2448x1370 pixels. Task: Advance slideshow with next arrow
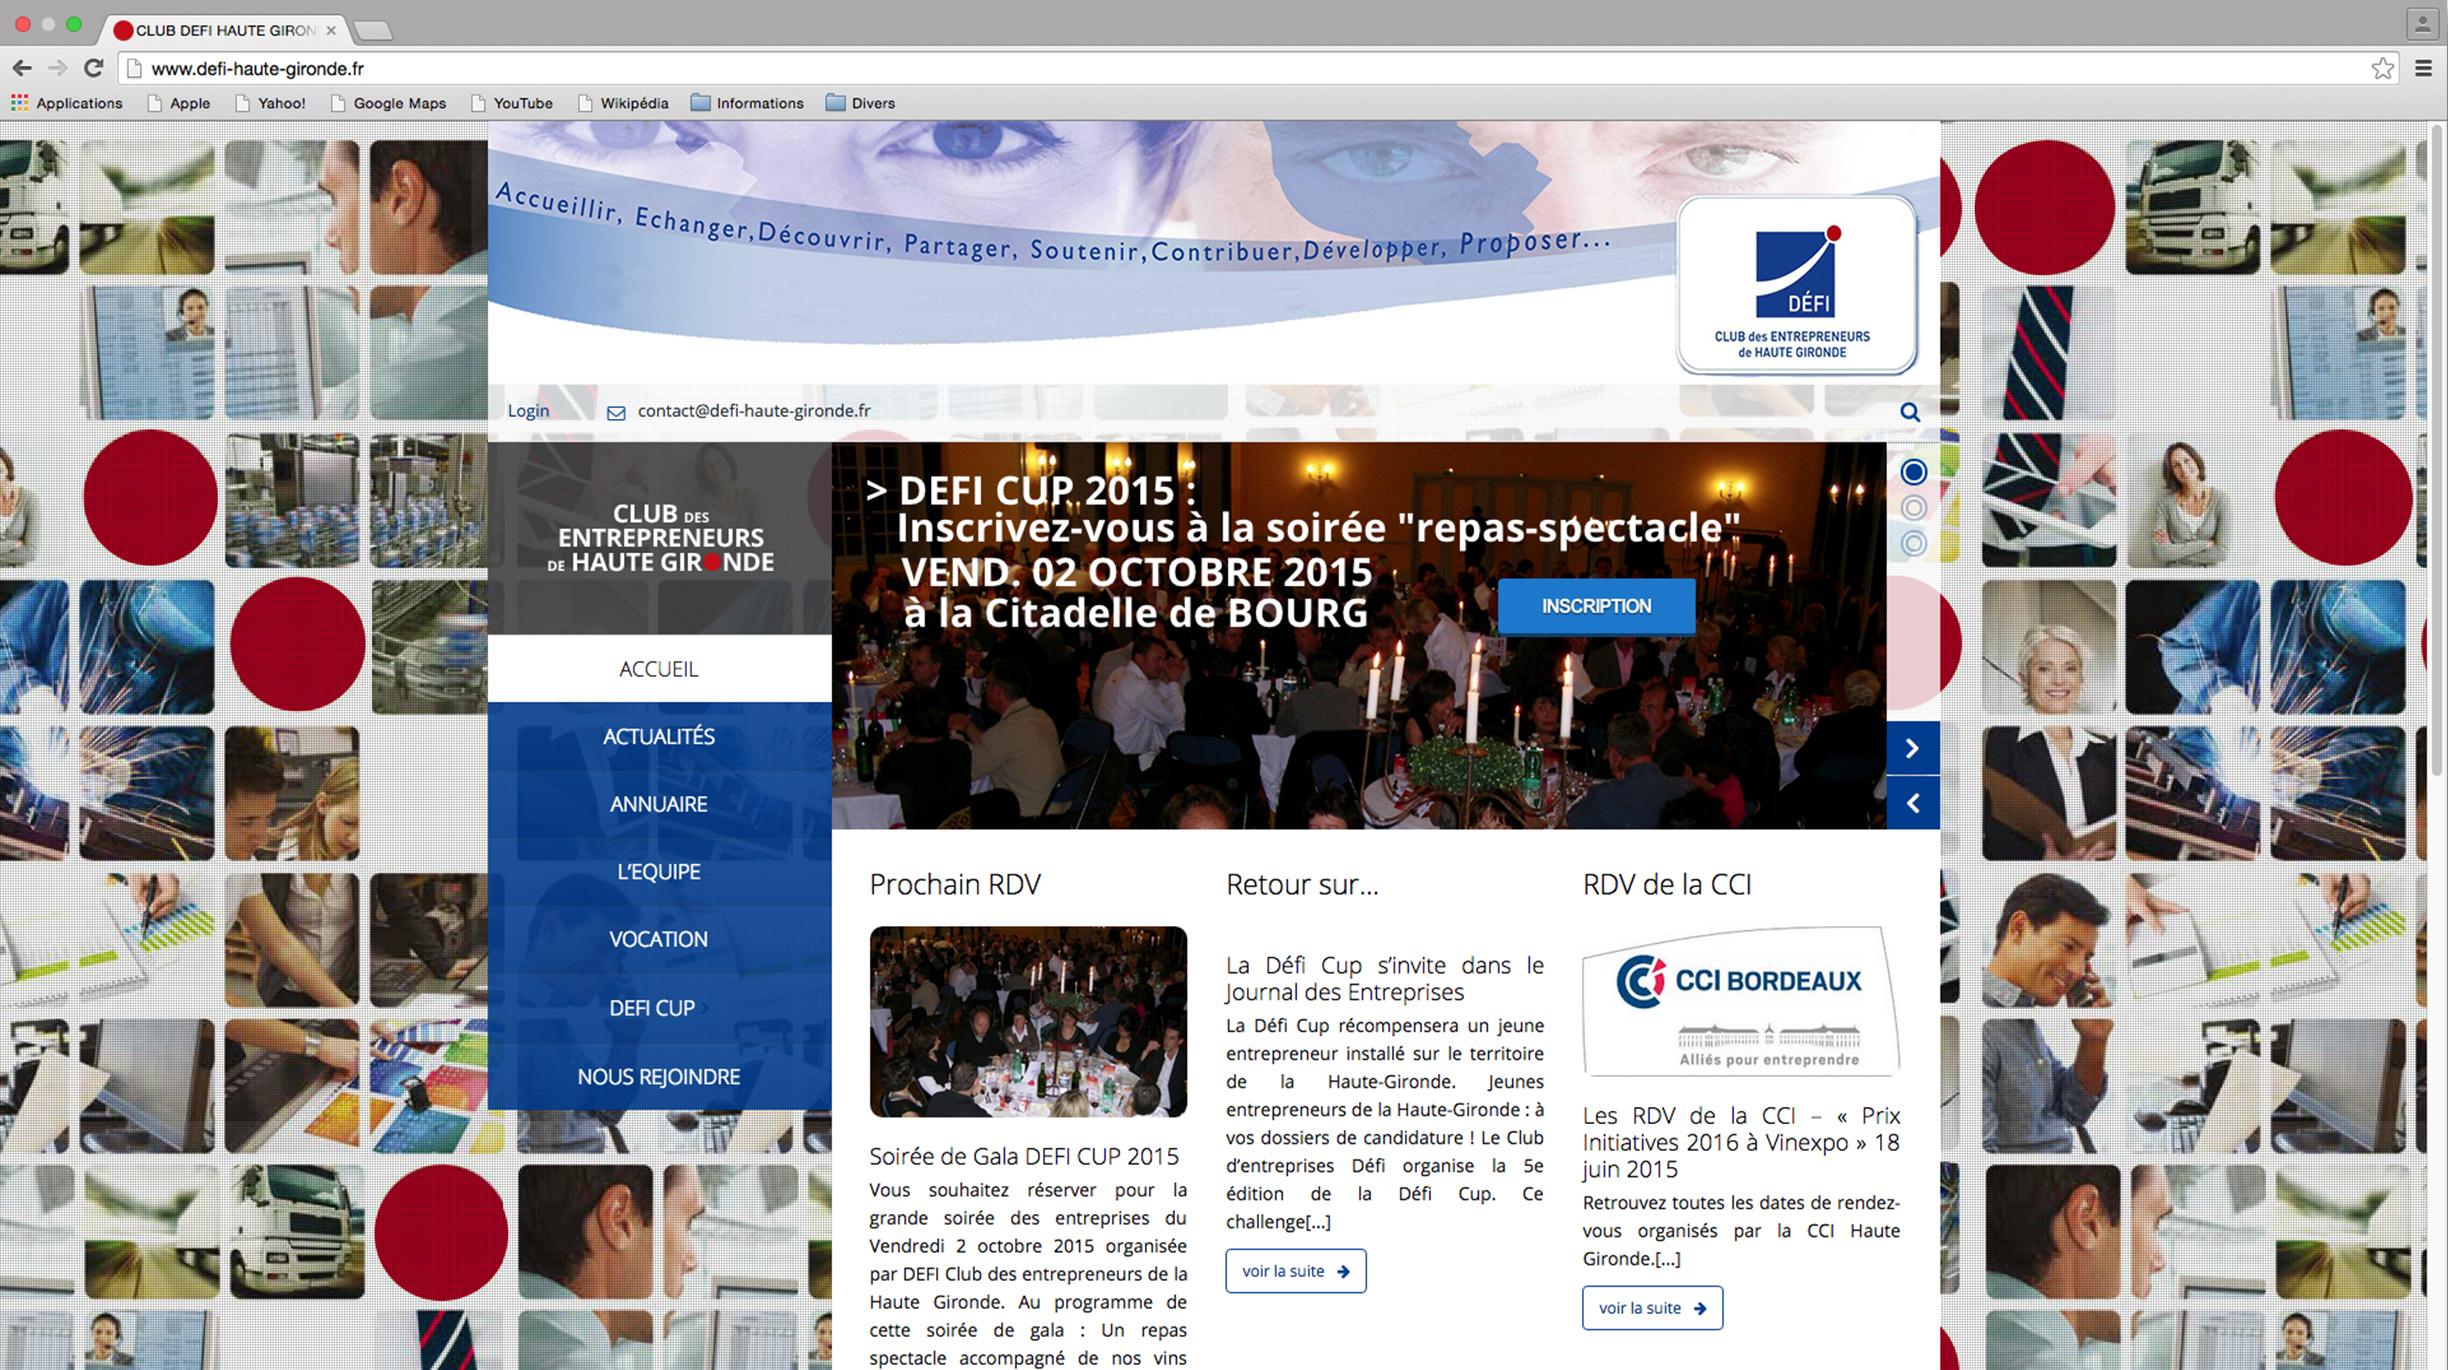pyautogui.click(x=1912, y=748)
